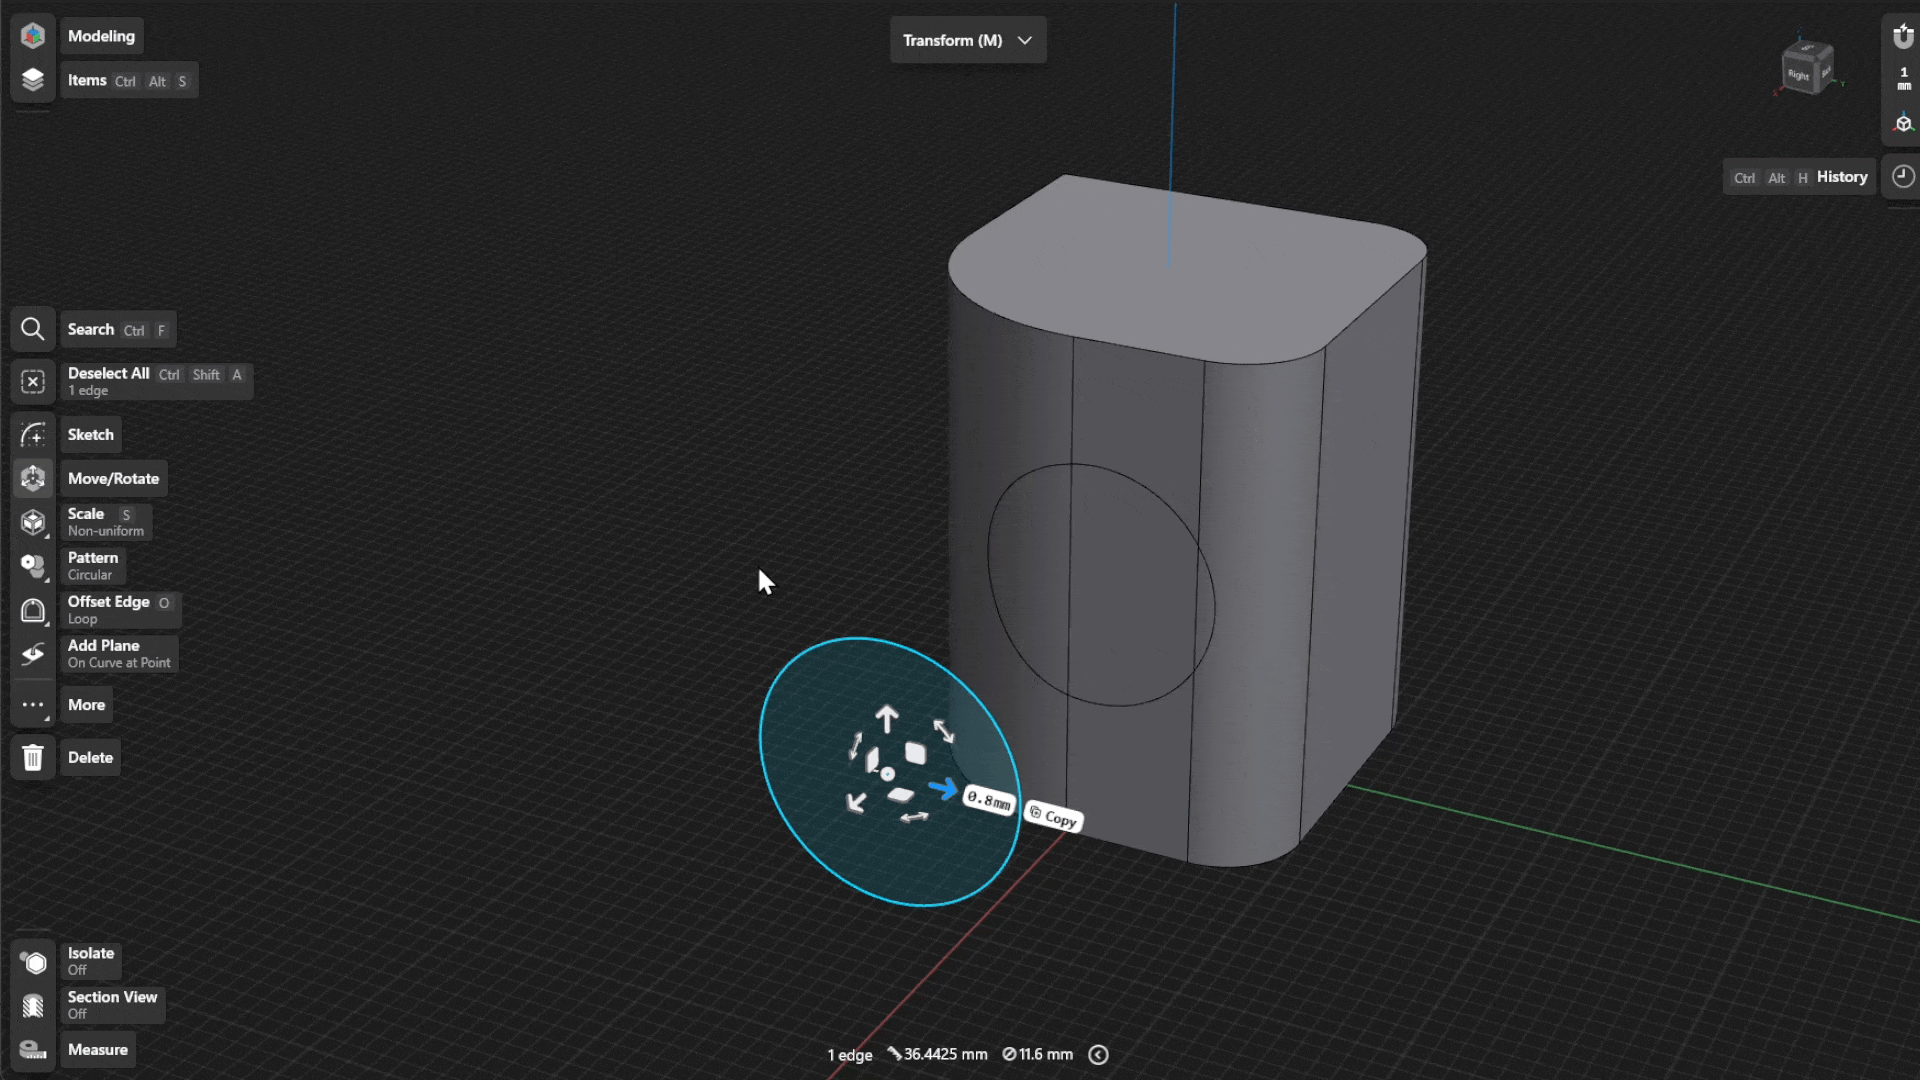
Task: Click the Modeling label
Action: click(x=101, y=36)
